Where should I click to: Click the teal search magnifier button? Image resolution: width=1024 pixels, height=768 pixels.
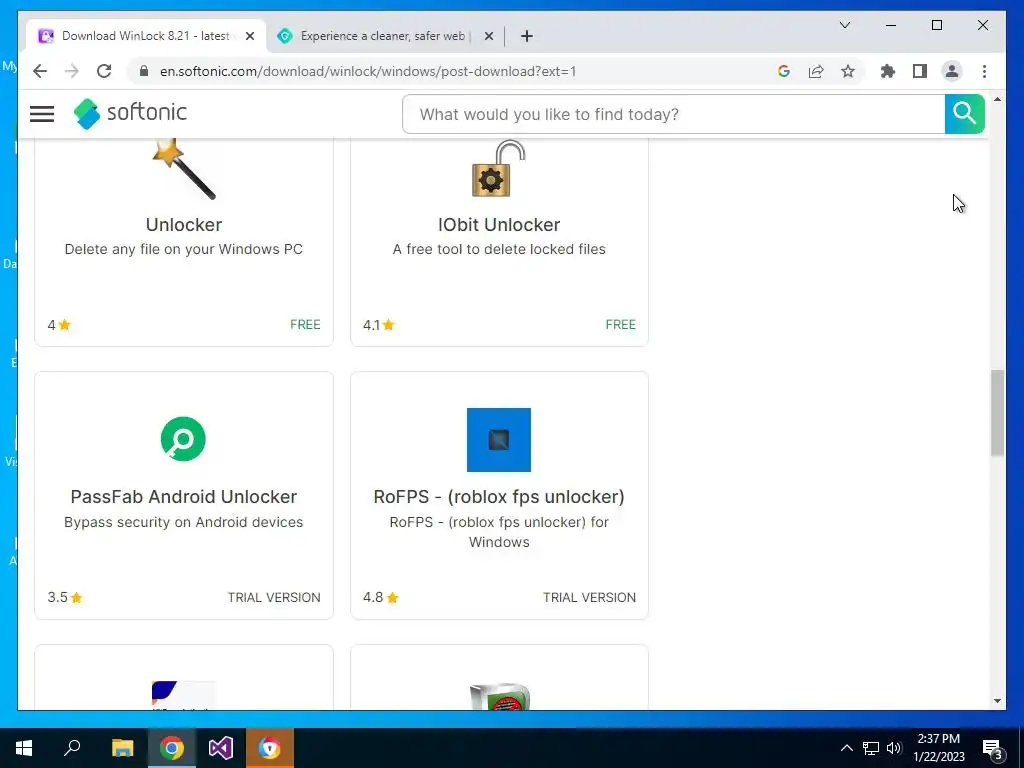(x=964, y=114)
